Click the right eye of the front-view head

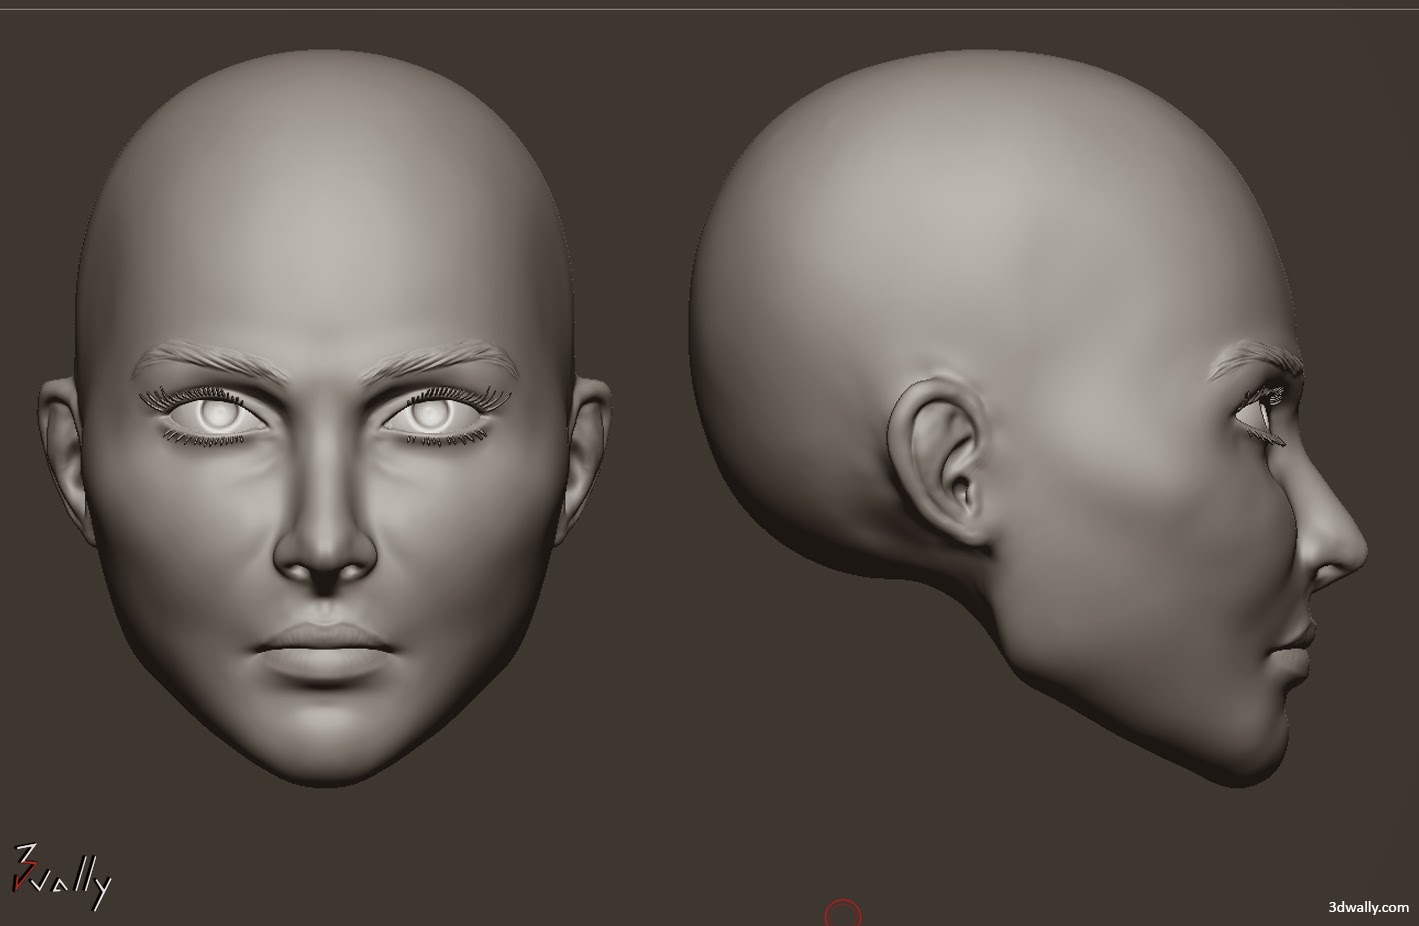click(x=434, y=415)
